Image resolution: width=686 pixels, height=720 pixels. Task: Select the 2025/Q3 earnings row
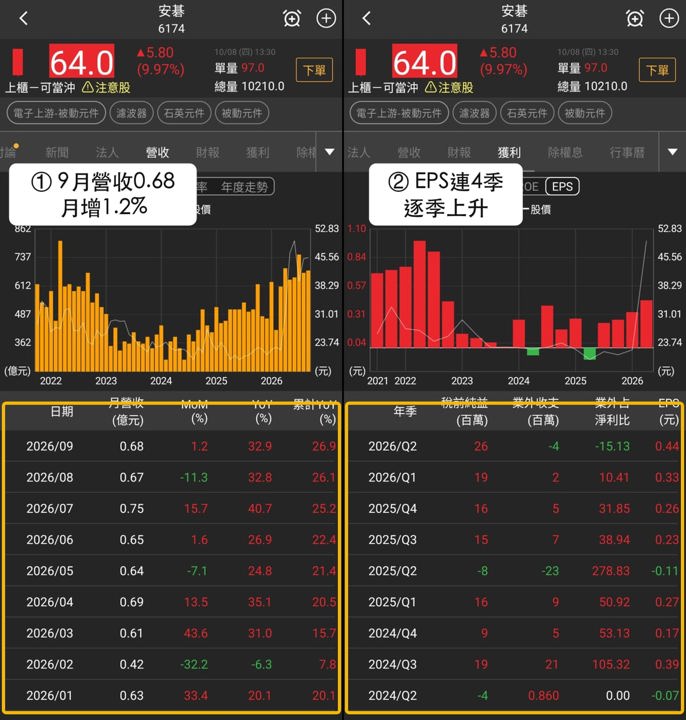point(514,540)
